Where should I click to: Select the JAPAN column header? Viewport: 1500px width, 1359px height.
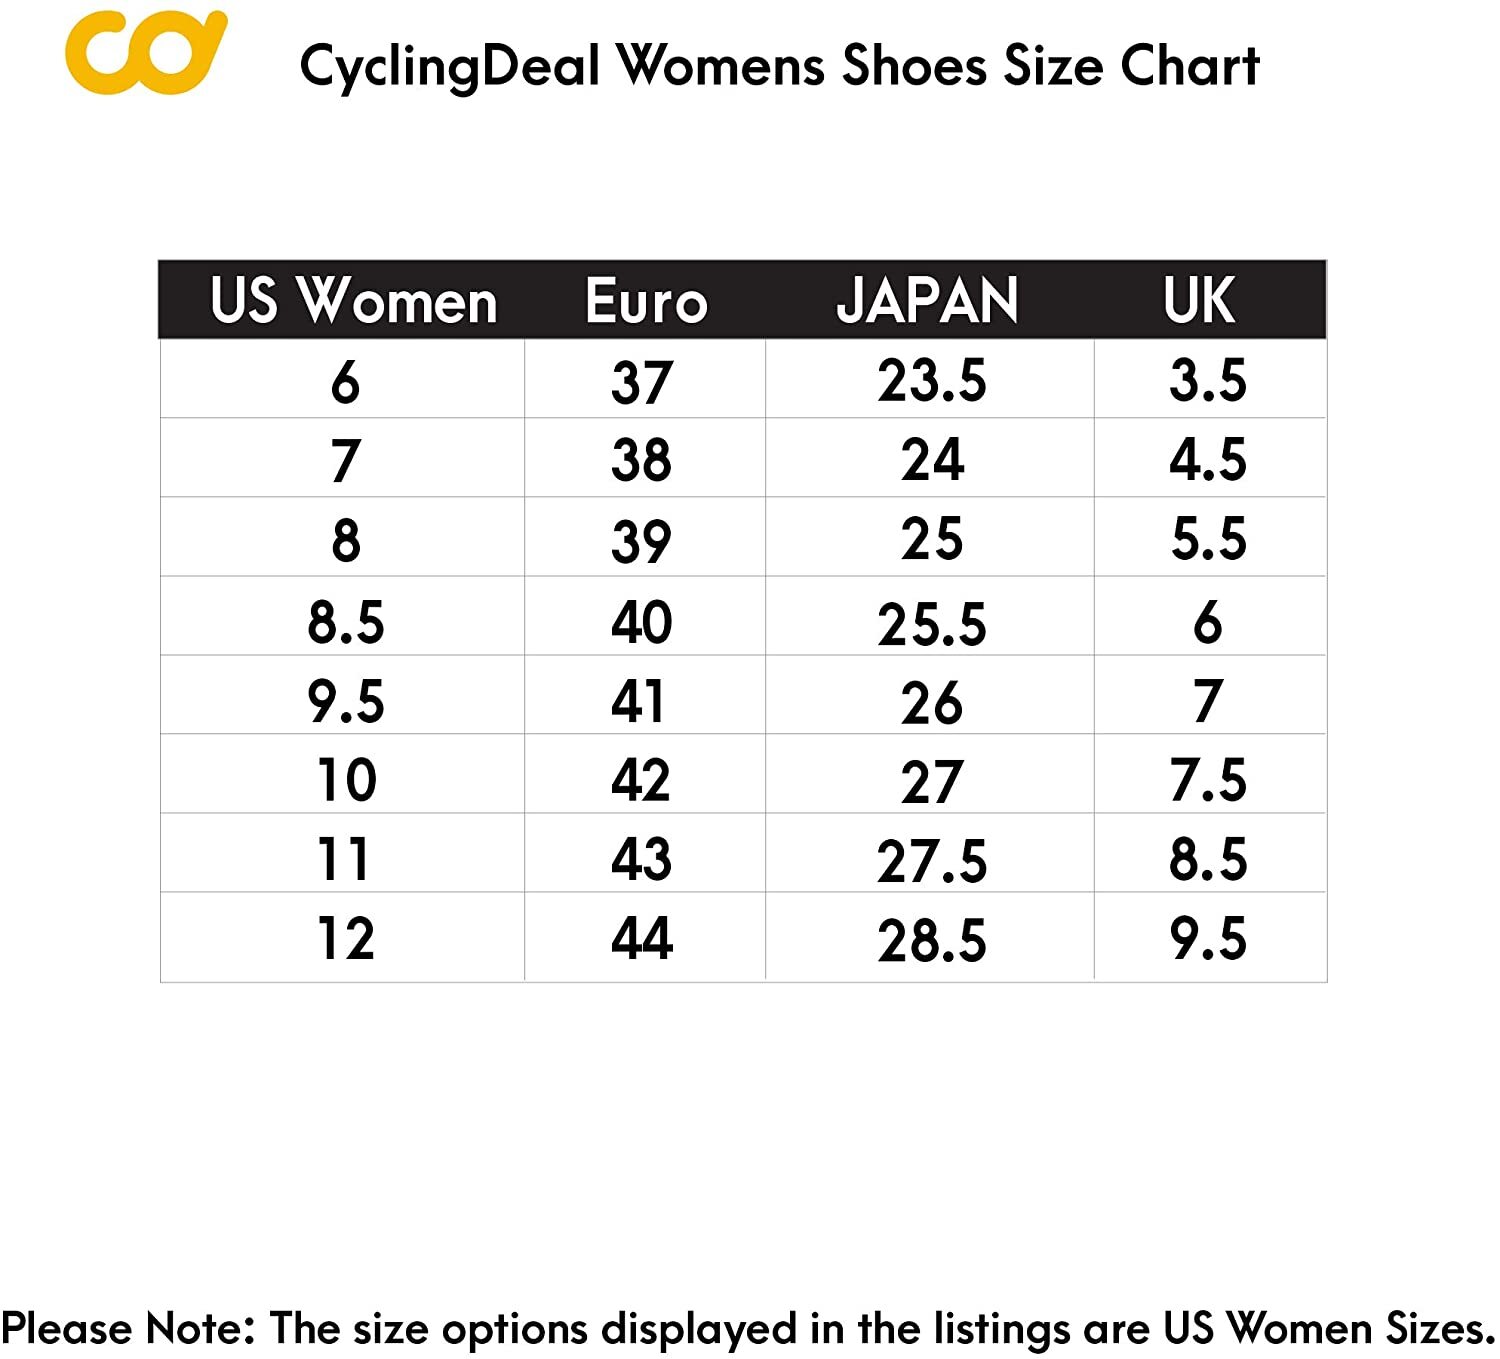[x=927, y=300]
